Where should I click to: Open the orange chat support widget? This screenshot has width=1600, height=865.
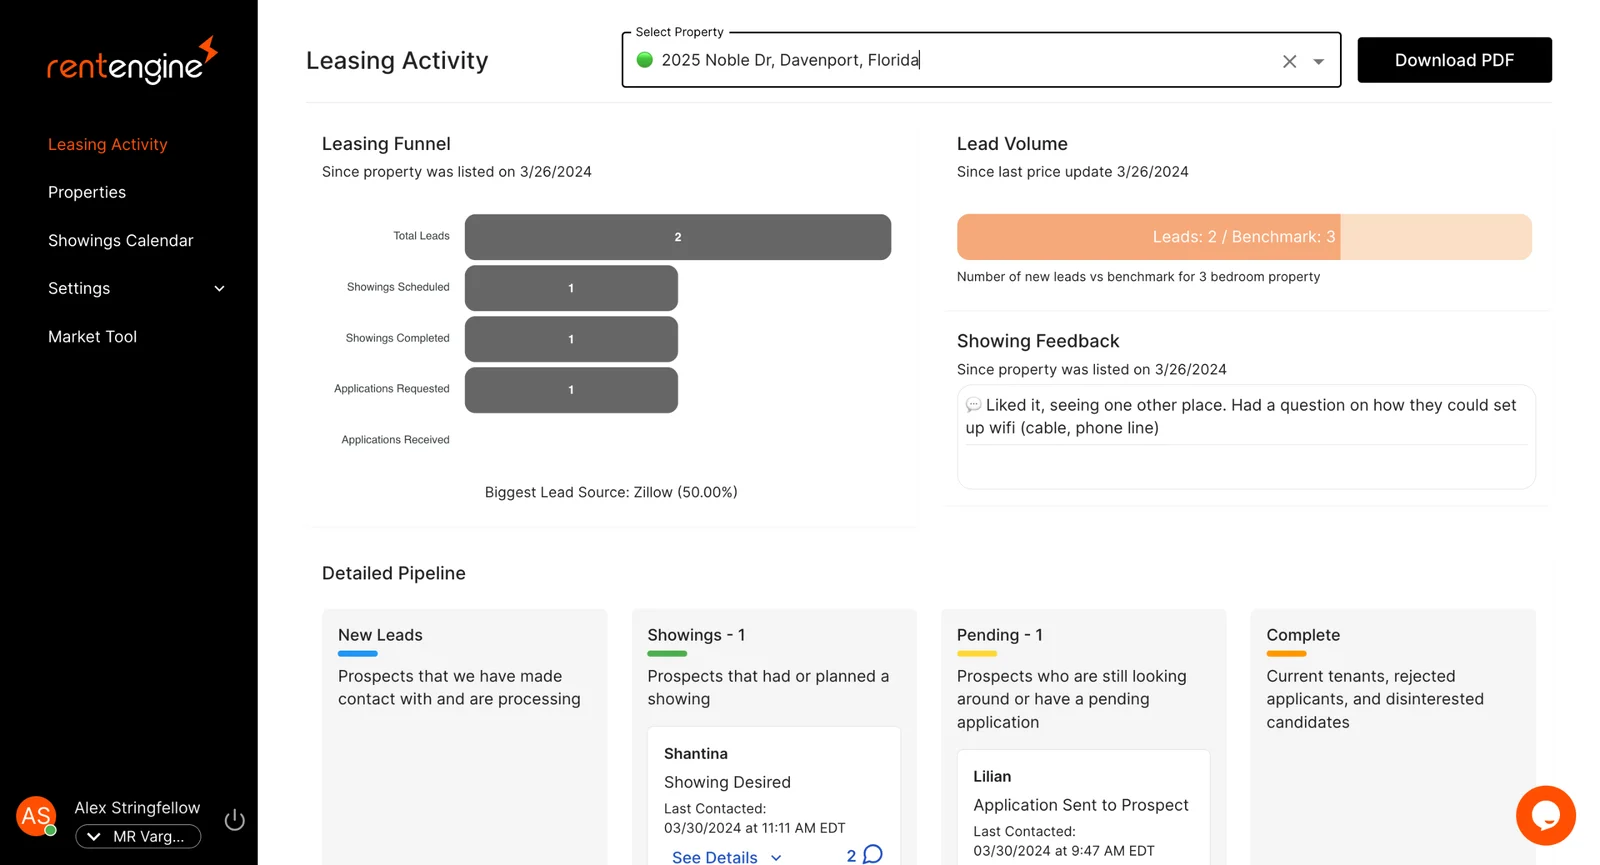click(x=1545, y=815)
